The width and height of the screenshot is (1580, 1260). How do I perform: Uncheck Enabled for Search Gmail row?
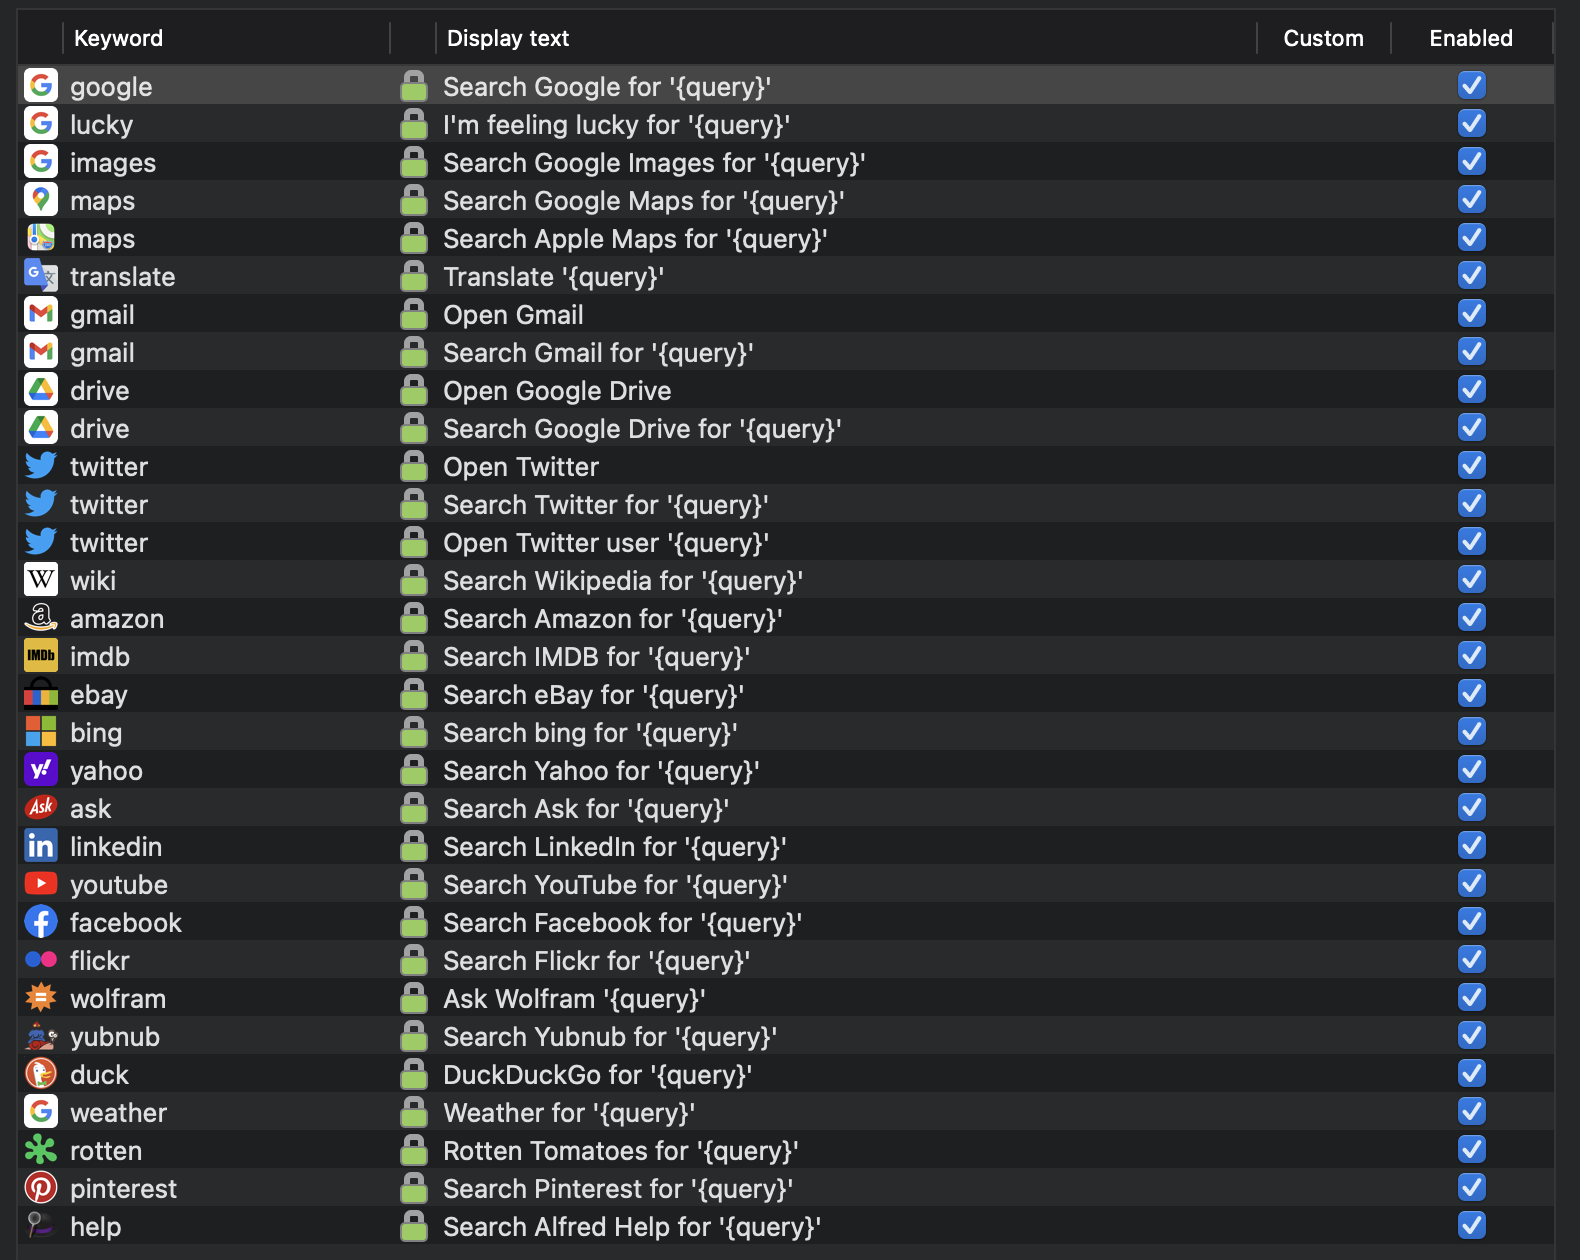1471,351
